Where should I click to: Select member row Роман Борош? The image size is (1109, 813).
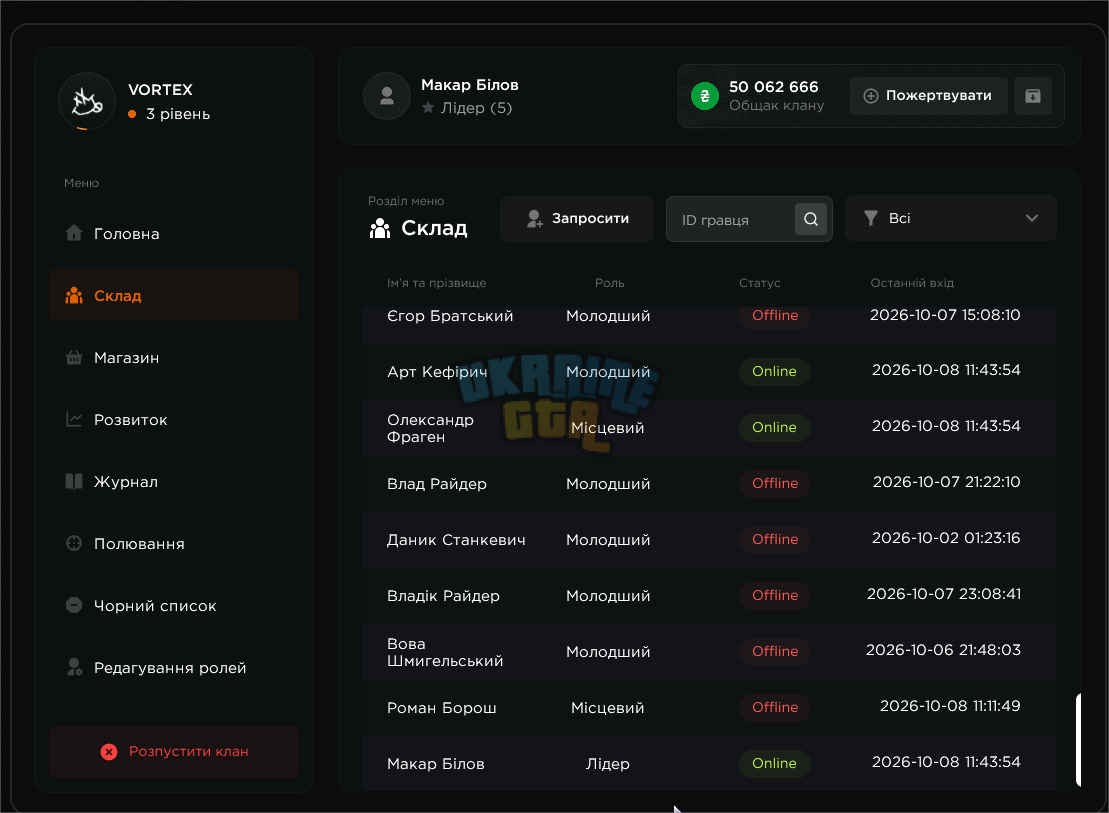click(709, 708)
